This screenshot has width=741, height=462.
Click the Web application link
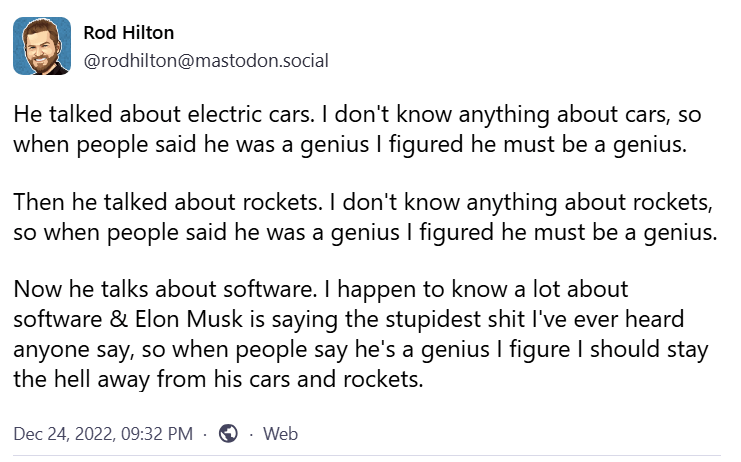(x=280, y=433)
